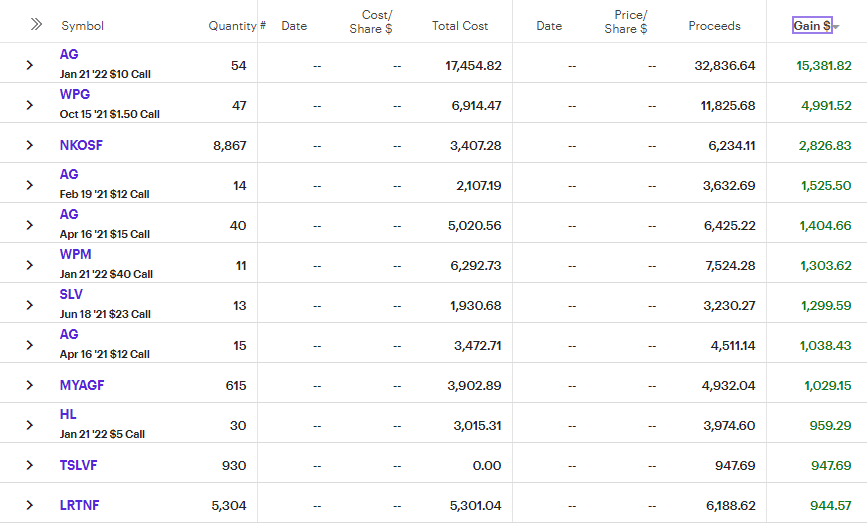The width and height of the screenshot is (867, 523).
Task: Click the double-chevron expand all icon
Action: 36,24
